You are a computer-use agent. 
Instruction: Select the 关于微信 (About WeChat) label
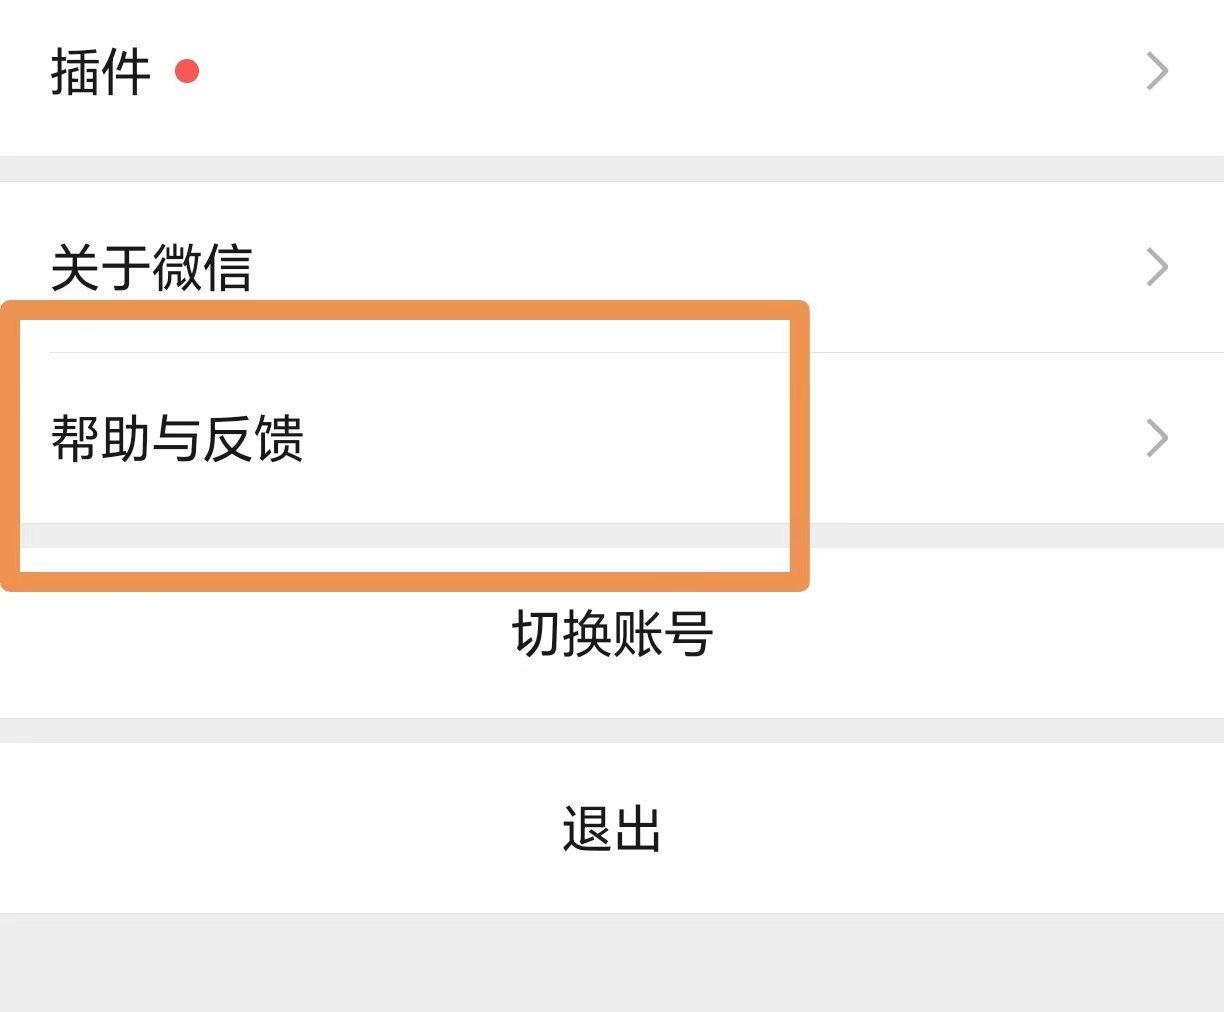click(x=151, y=268)
